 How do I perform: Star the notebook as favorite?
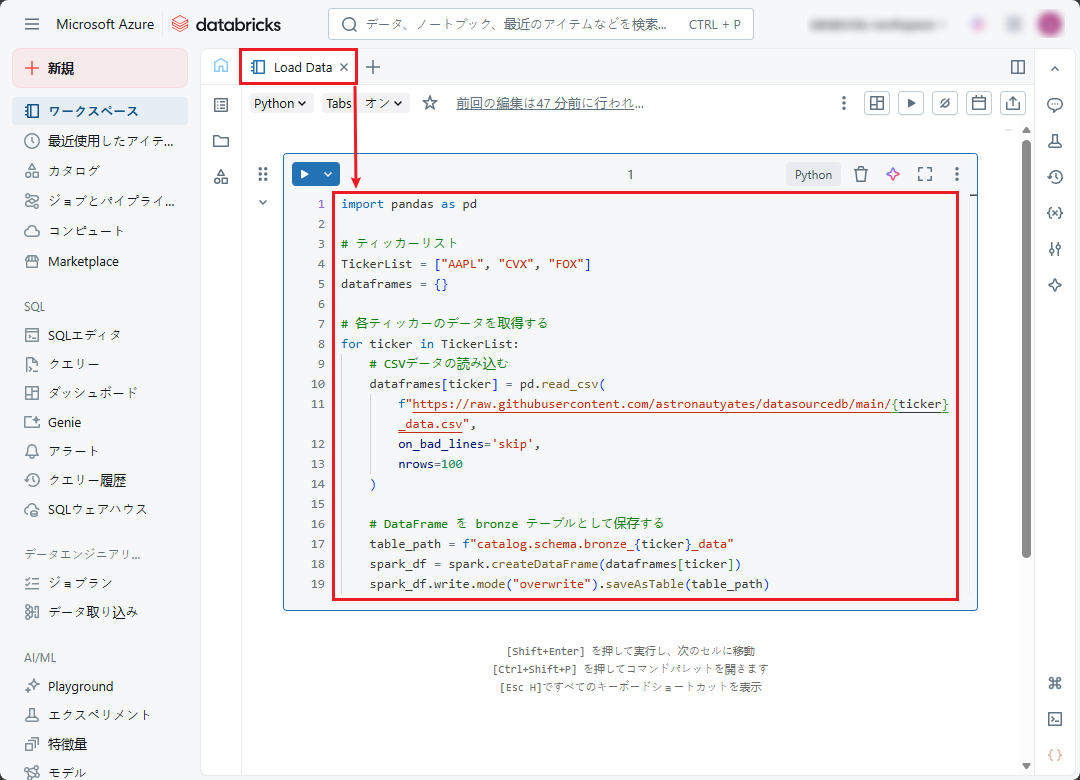(x=430, y=103)
